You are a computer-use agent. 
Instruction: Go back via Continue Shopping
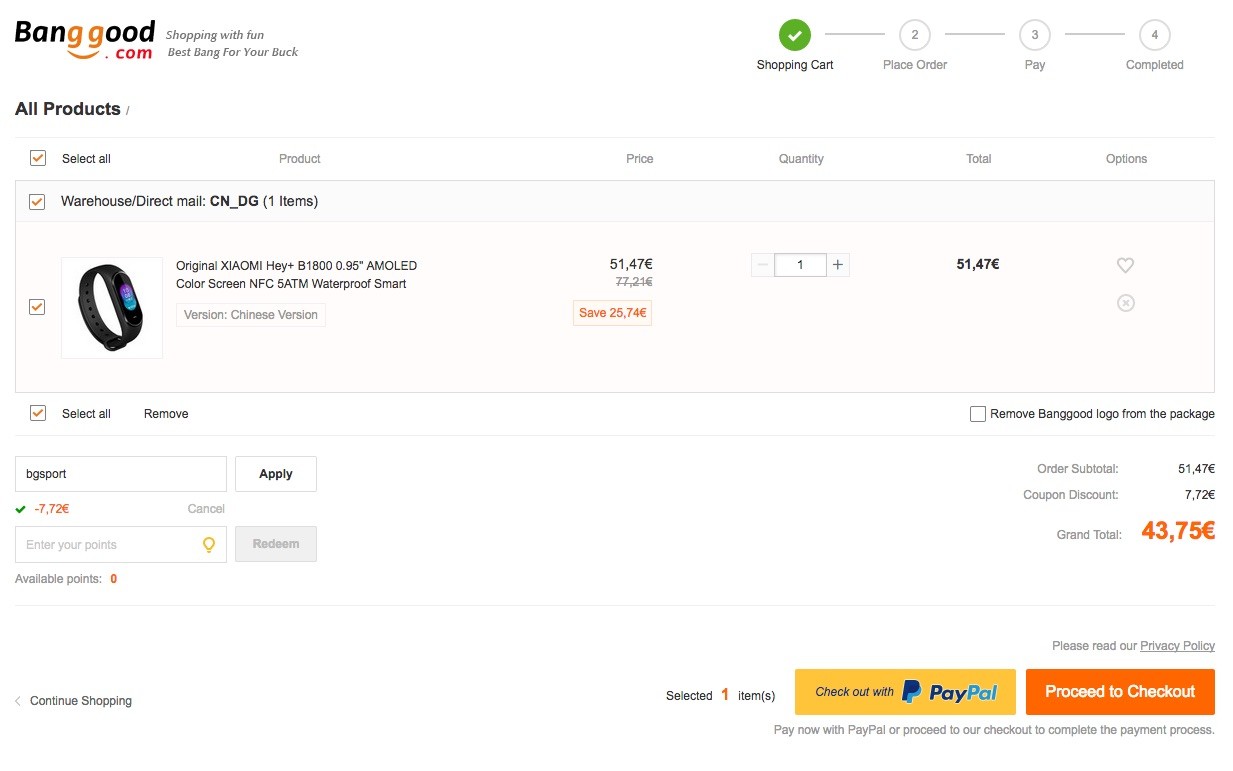73,701
